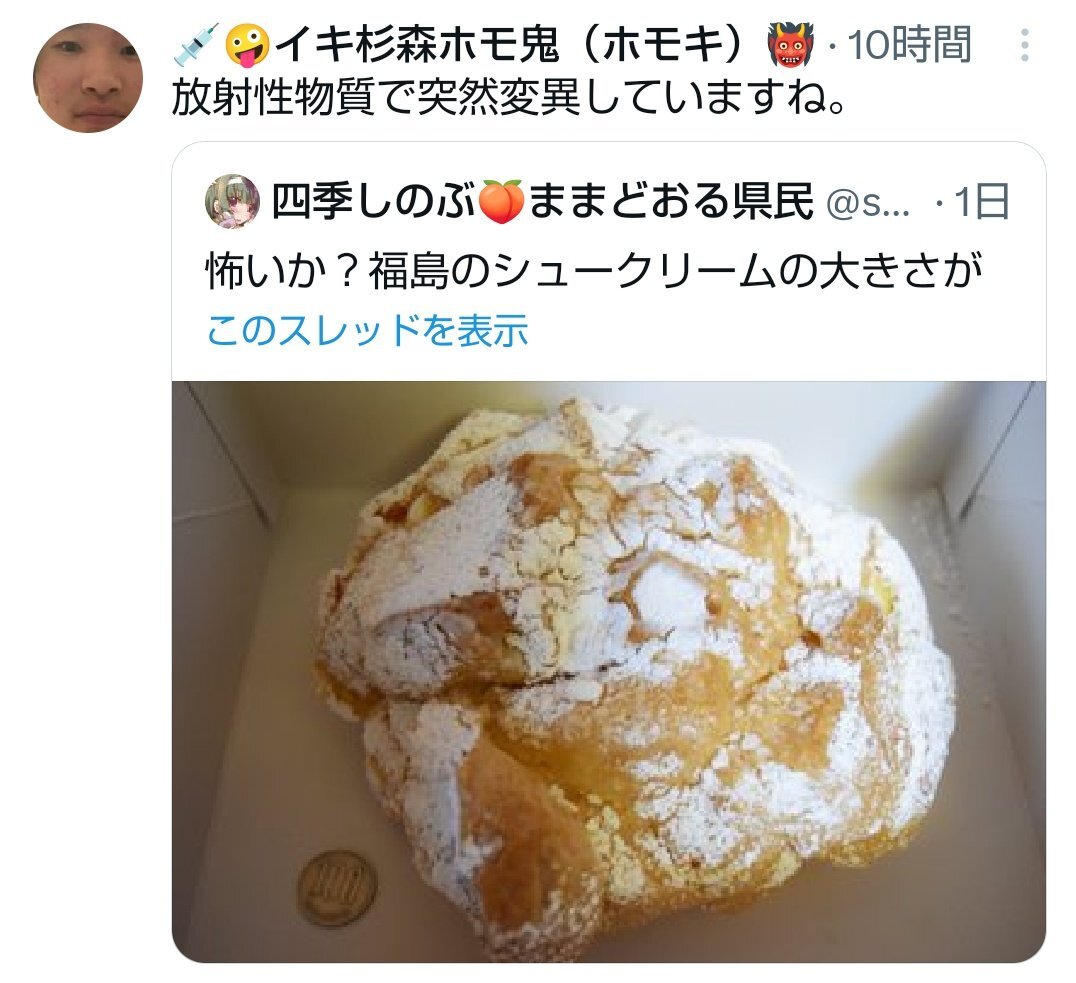Viewport: 1076px width, 983px height.
Task: Open quoted user's anime avatar
Action: tap(232, 201)
